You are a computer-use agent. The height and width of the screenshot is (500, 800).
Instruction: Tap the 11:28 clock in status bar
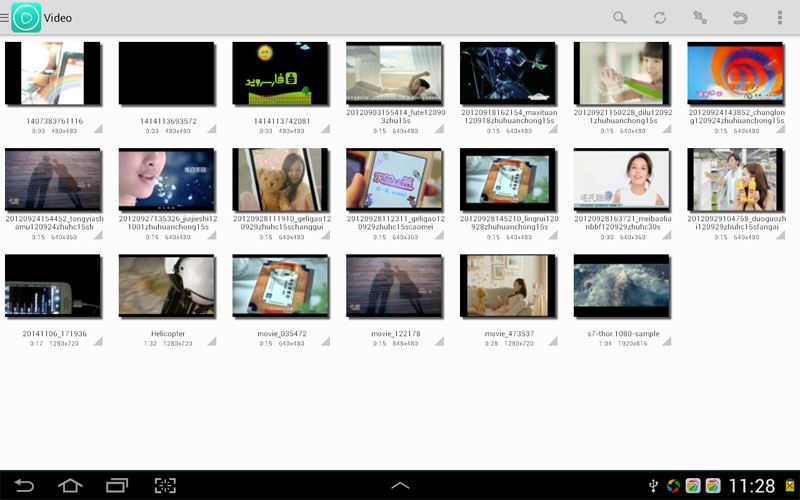click(752, 486)
